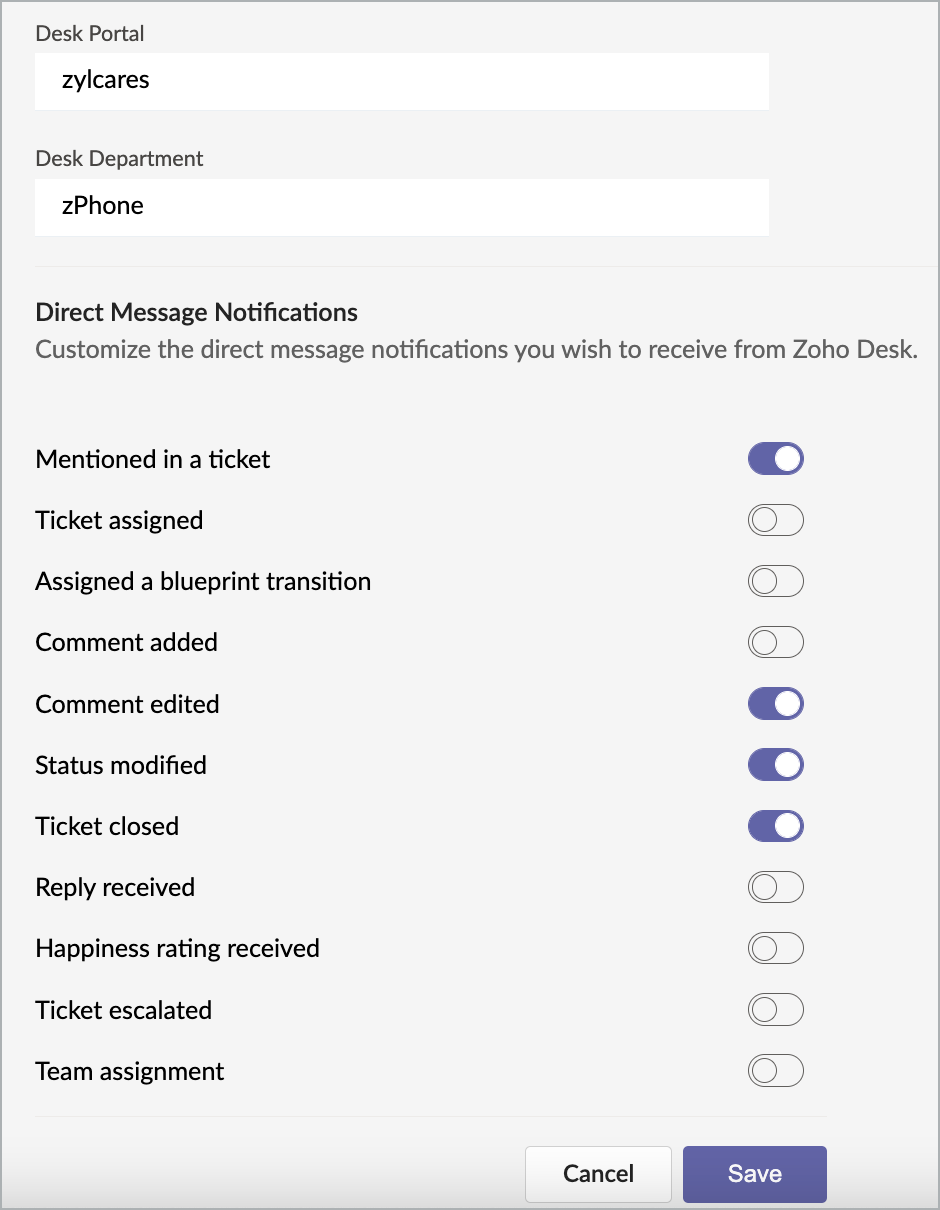Enable the Ticket escalated switch
940x1210 pixels.
tap(776, 1010)
